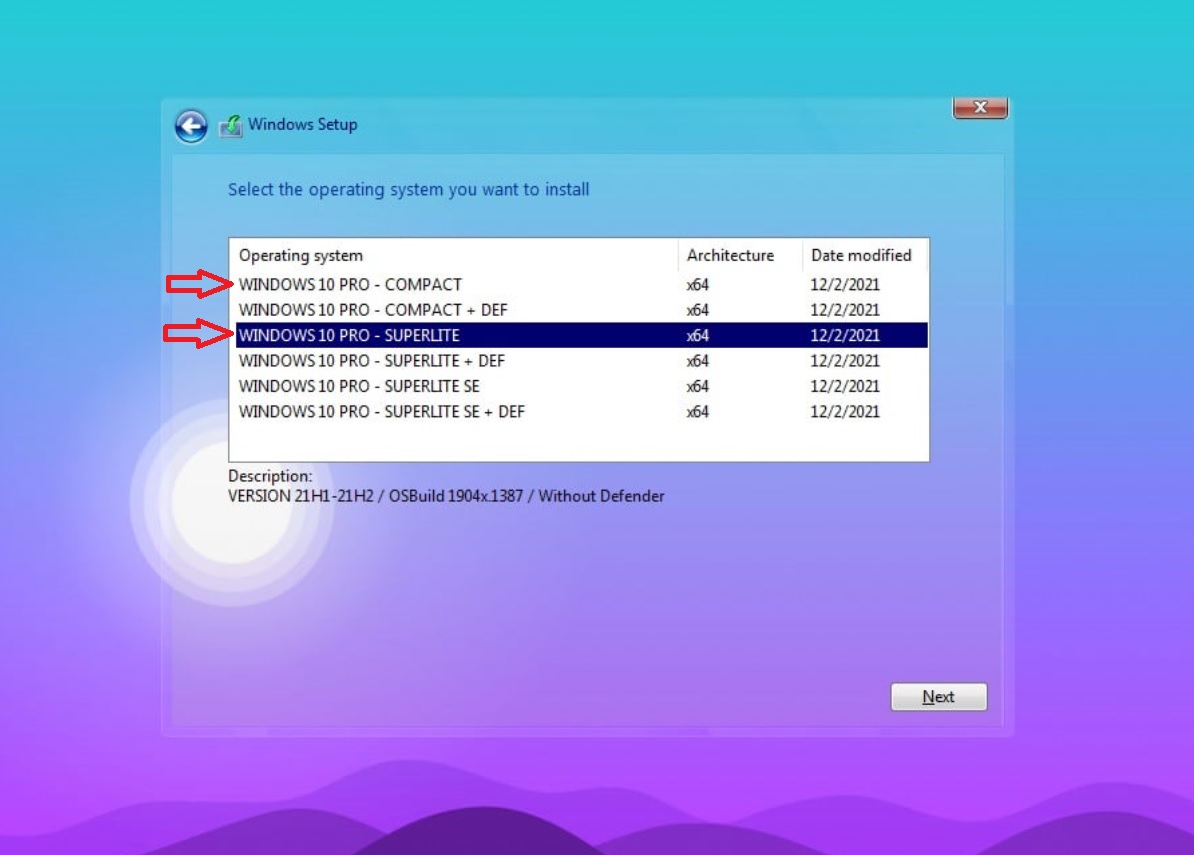Image resolution: width=1194 pixels, height=855 pixels.
Task: Click the Windows Setup title text
Action: click(302, 125)
